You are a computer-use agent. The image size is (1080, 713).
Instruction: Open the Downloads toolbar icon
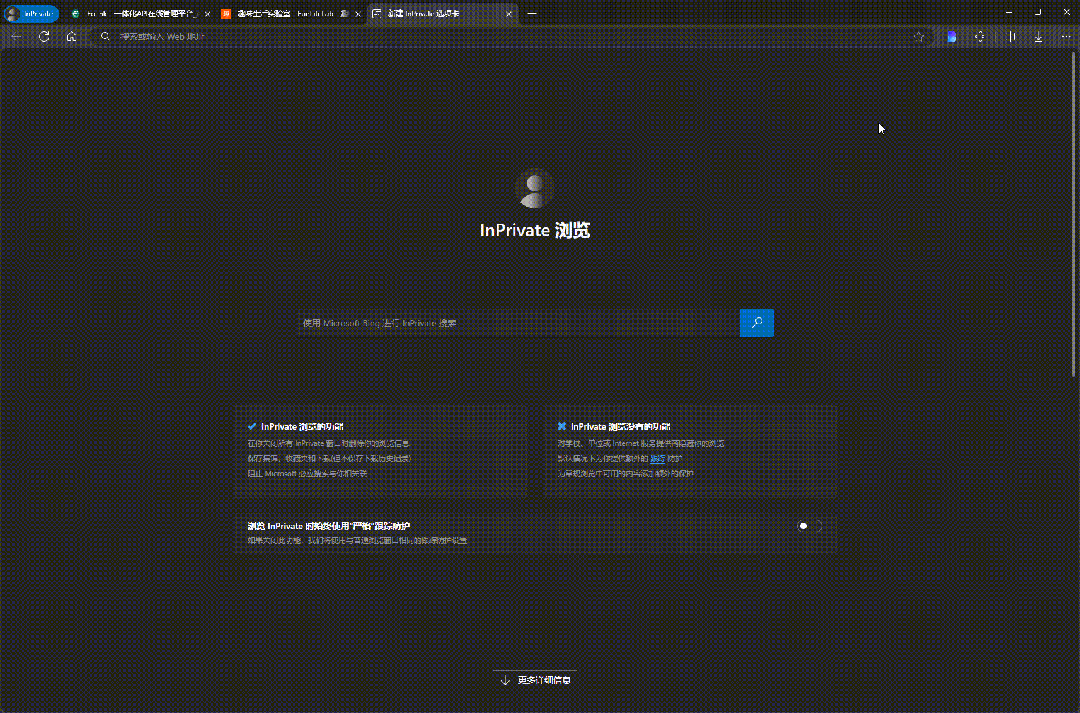click(x=1039, y=37)
